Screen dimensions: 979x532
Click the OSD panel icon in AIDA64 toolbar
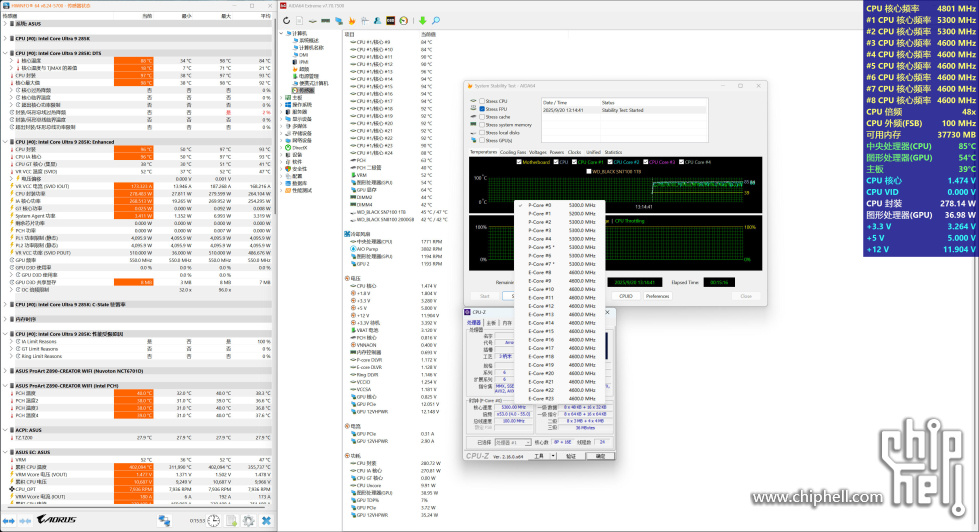point(389,21)
